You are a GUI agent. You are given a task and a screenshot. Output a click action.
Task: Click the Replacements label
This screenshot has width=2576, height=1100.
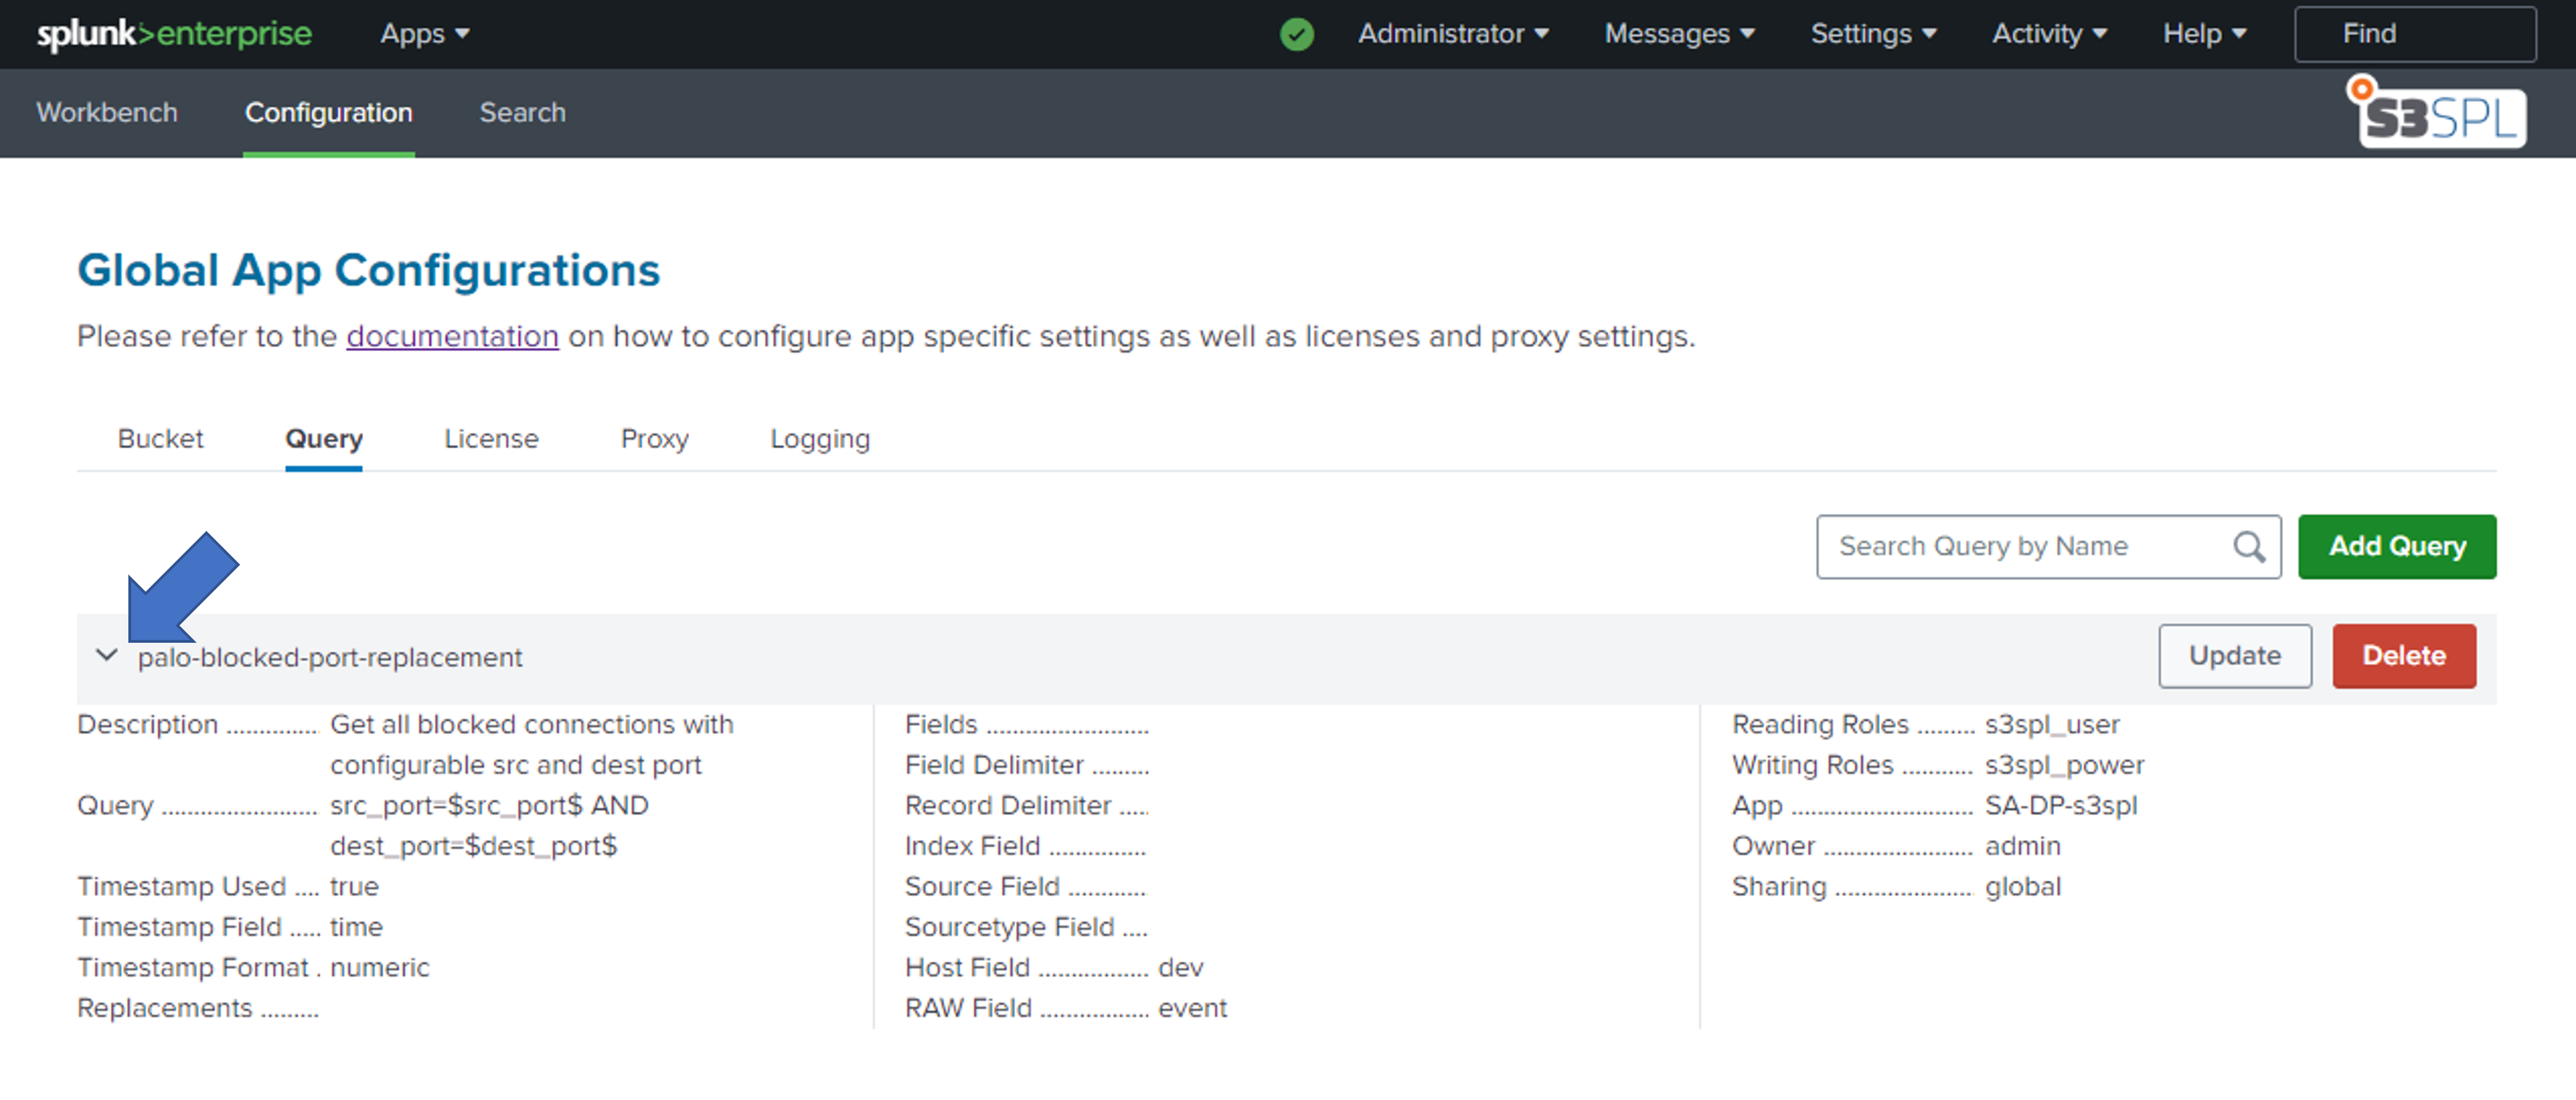164,1009
